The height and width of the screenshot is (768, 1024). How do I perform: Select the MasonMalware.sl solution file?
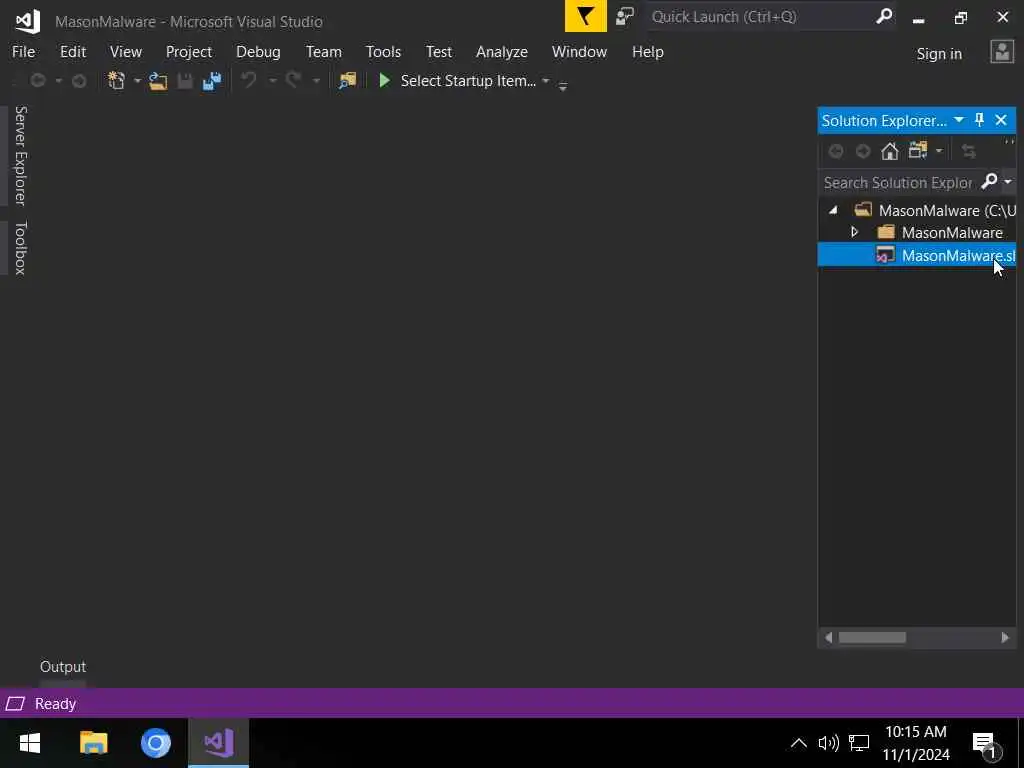(x=916, y=255)
